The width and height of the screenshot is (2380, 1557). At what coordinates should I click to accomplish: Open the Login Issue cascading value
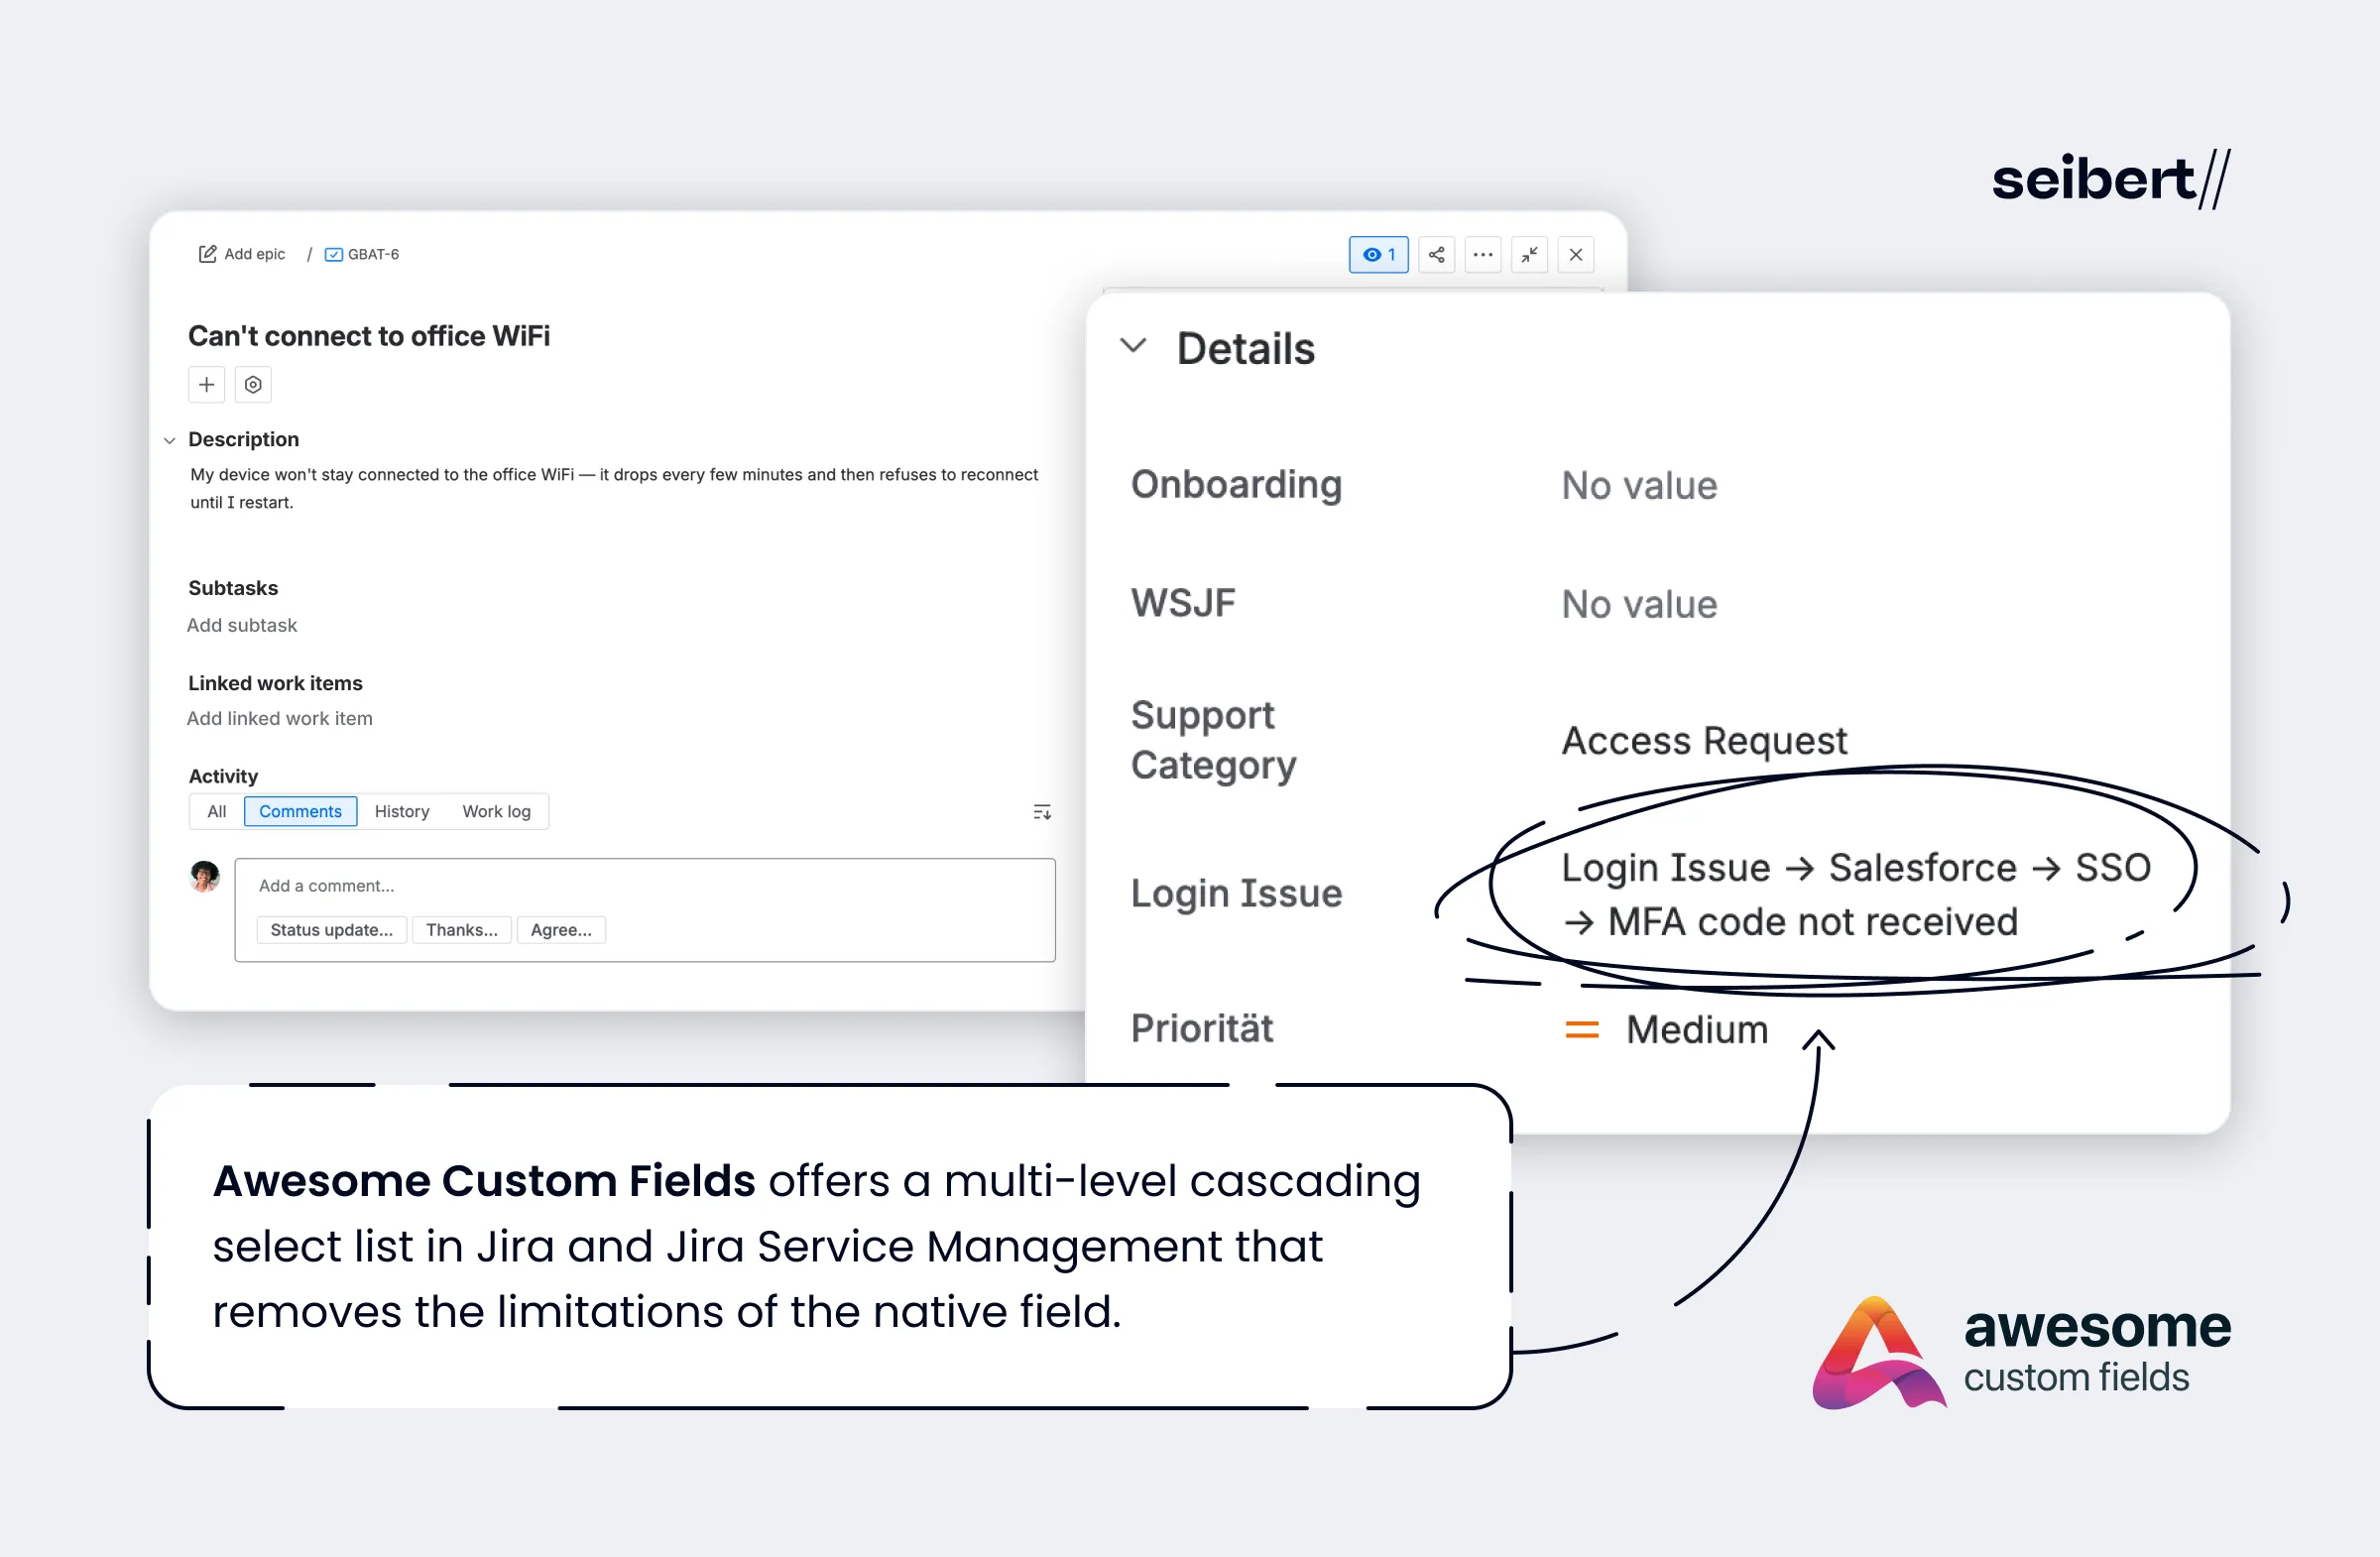(x=1856, y=895)
